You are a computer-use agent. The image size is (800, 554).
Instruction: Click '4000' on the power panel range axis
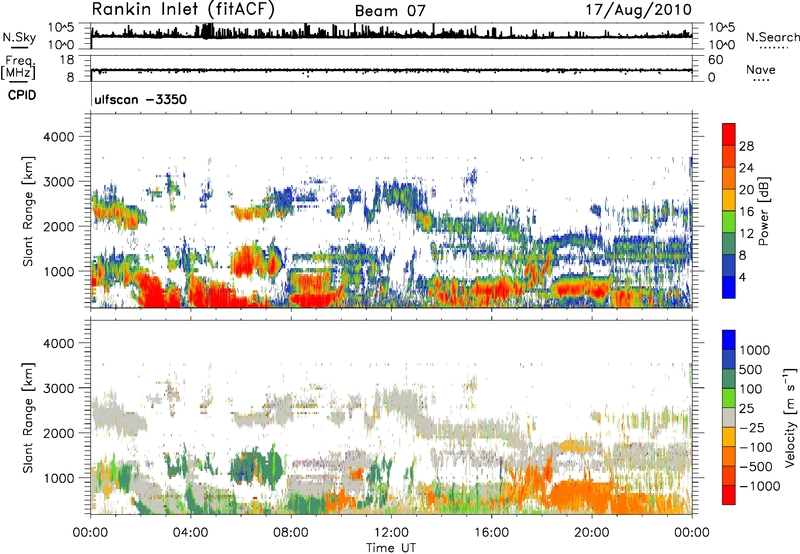pos(58,137)
